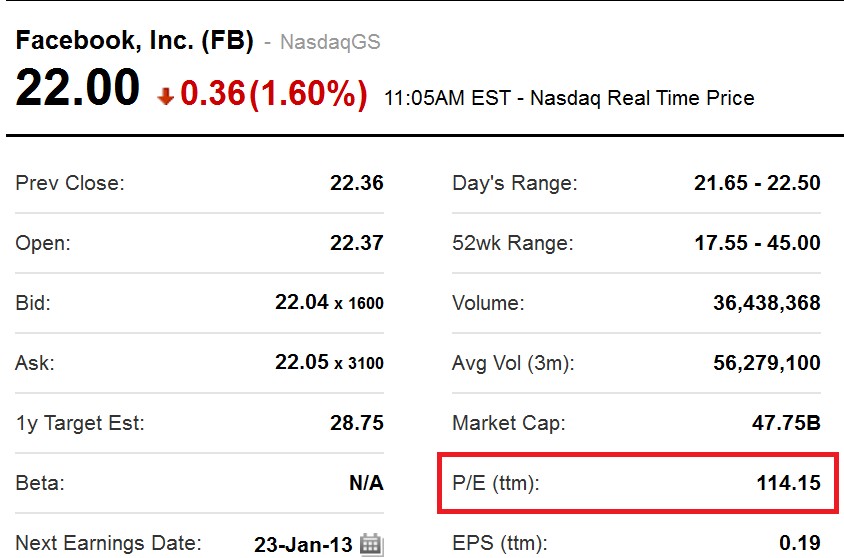Click the Ask value 22.05 x 3100
This screenshot has height=558, width=844.
point(329,362)
